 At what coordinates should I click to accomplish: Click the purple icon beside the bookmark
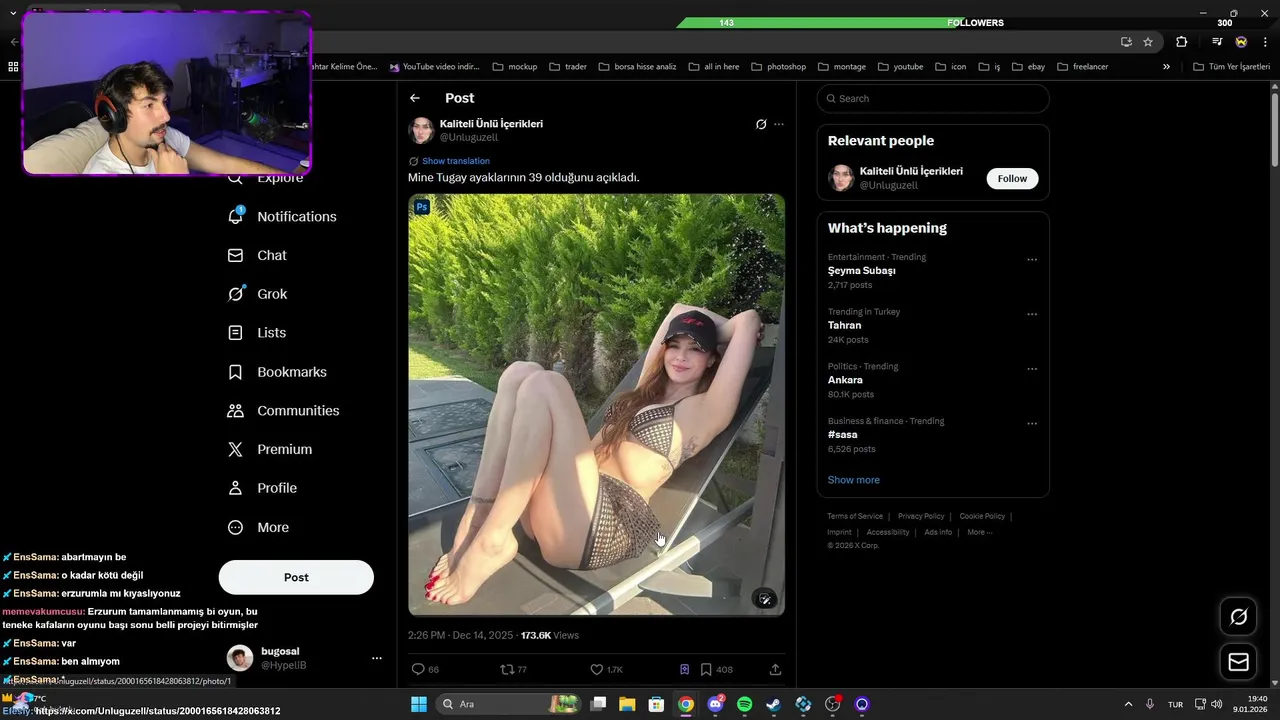pyautogui.click(x=684, y=669)
